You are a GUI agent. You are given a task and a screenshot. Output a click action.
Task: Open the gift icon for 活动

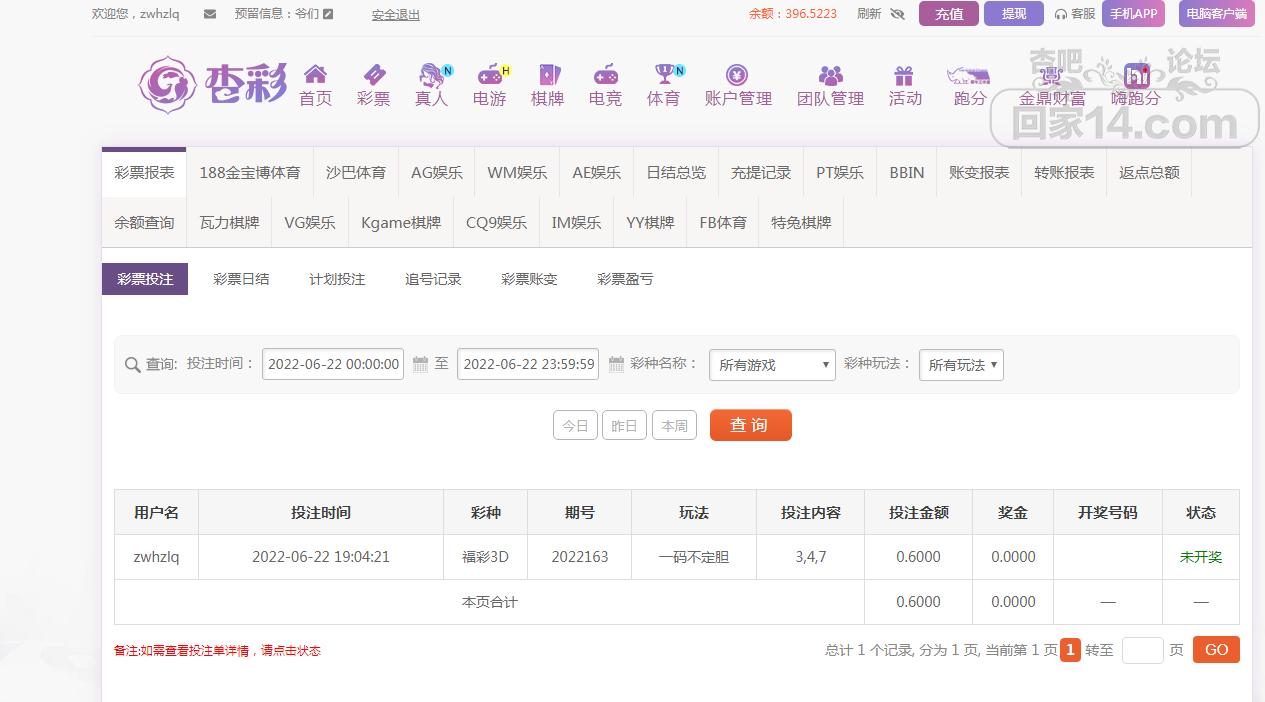click(x=904, y=75)
